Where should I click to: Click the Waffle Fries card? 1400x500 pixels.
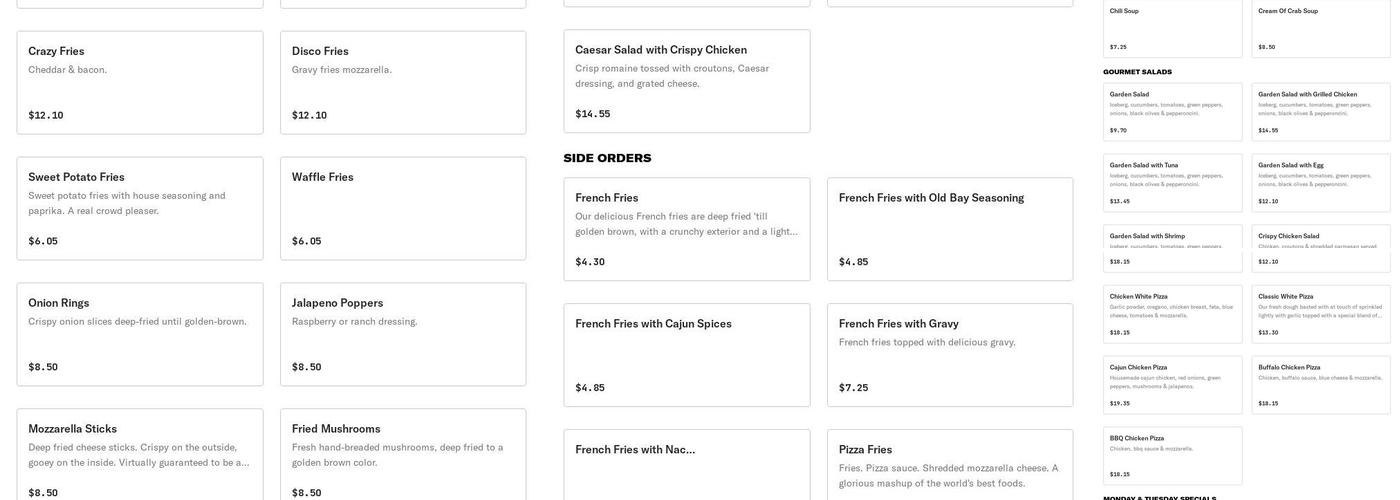403,208
